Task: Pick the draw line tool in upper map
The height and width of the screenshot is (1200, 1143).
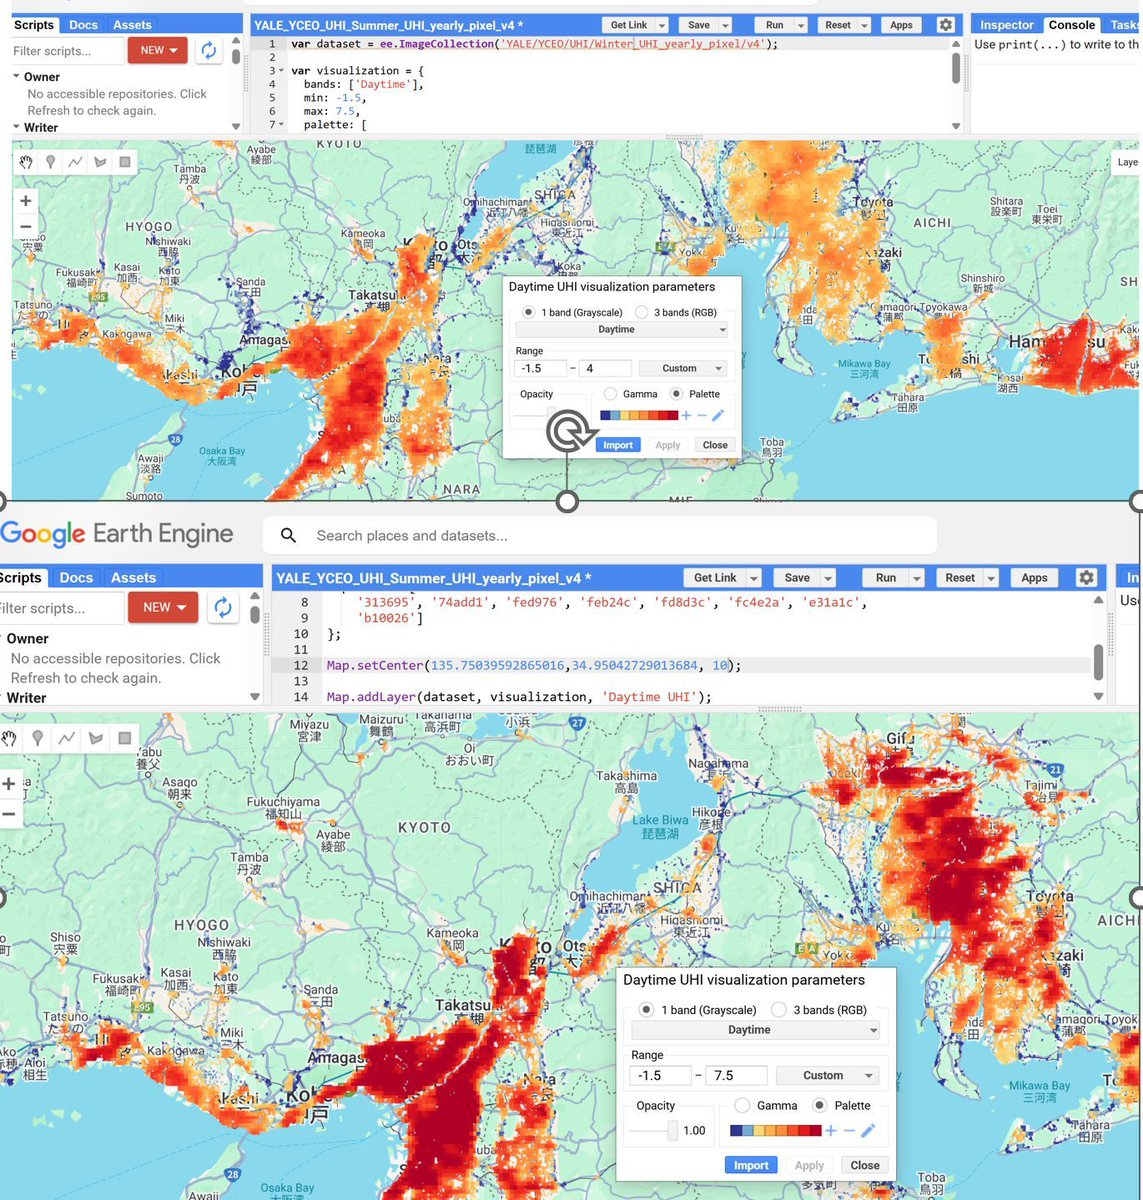Action: pyautogui.click(x=75, y=162)
